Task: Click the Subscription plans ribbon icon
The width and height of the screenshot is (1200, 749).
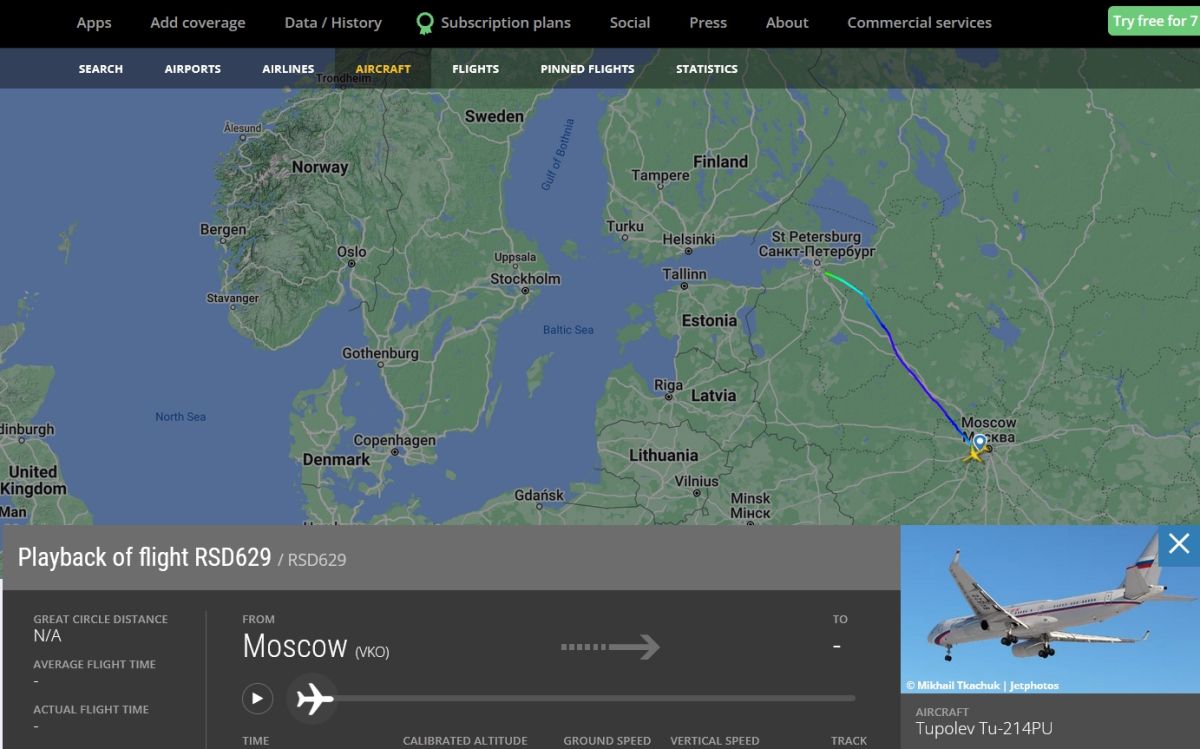Action: (x=425, y=23)
